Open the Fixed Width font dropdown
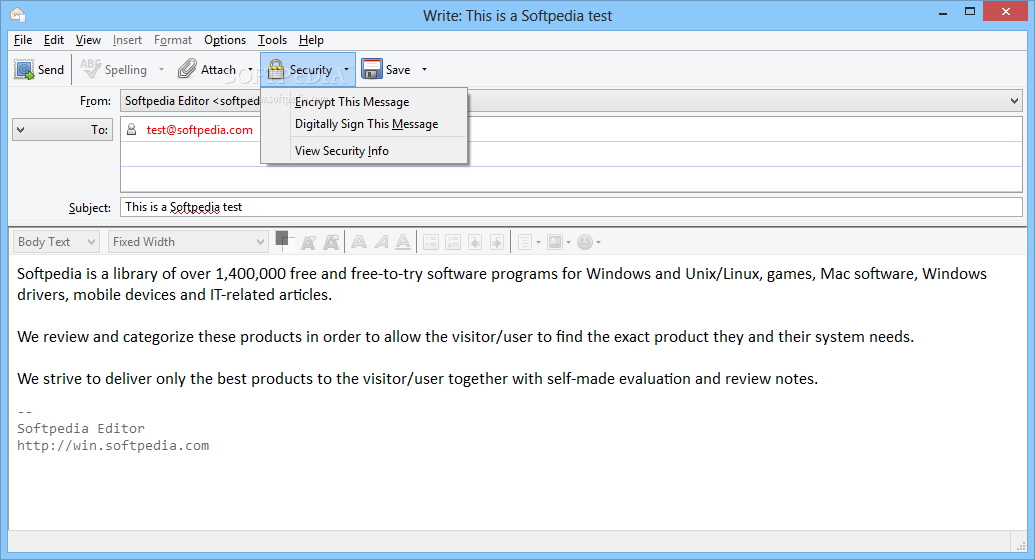The image size is (1035, 560). pos(188,242)
